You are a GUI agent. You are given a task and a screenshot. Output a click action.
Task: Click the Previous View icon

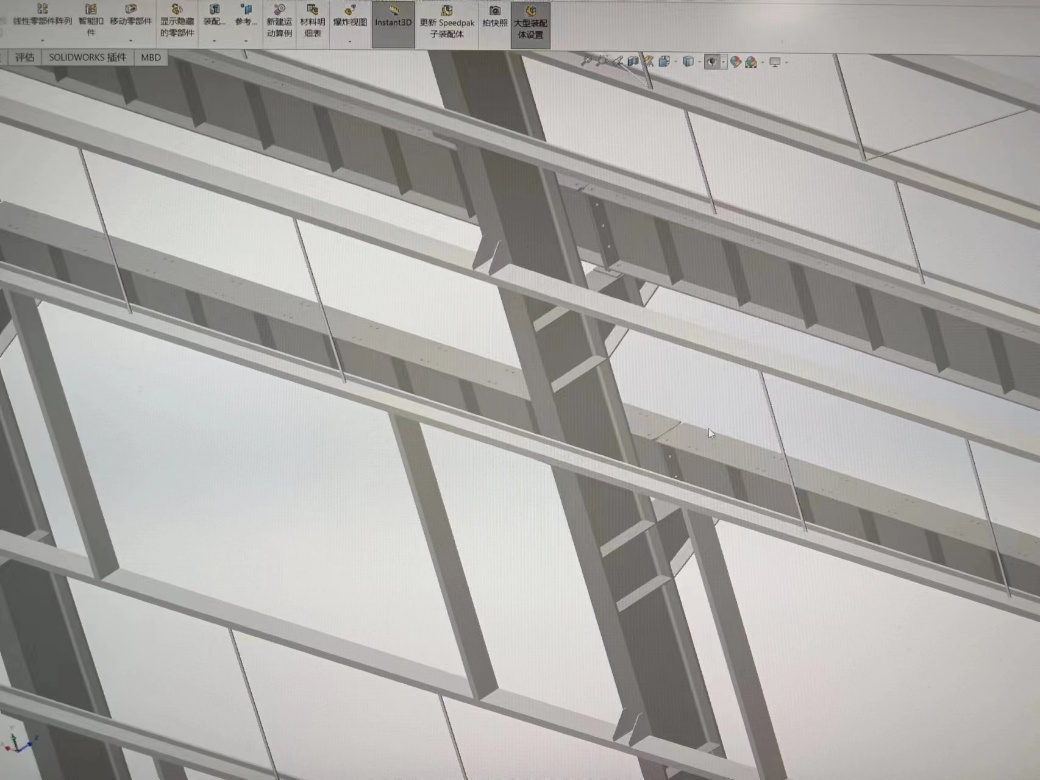pos(618,62)
